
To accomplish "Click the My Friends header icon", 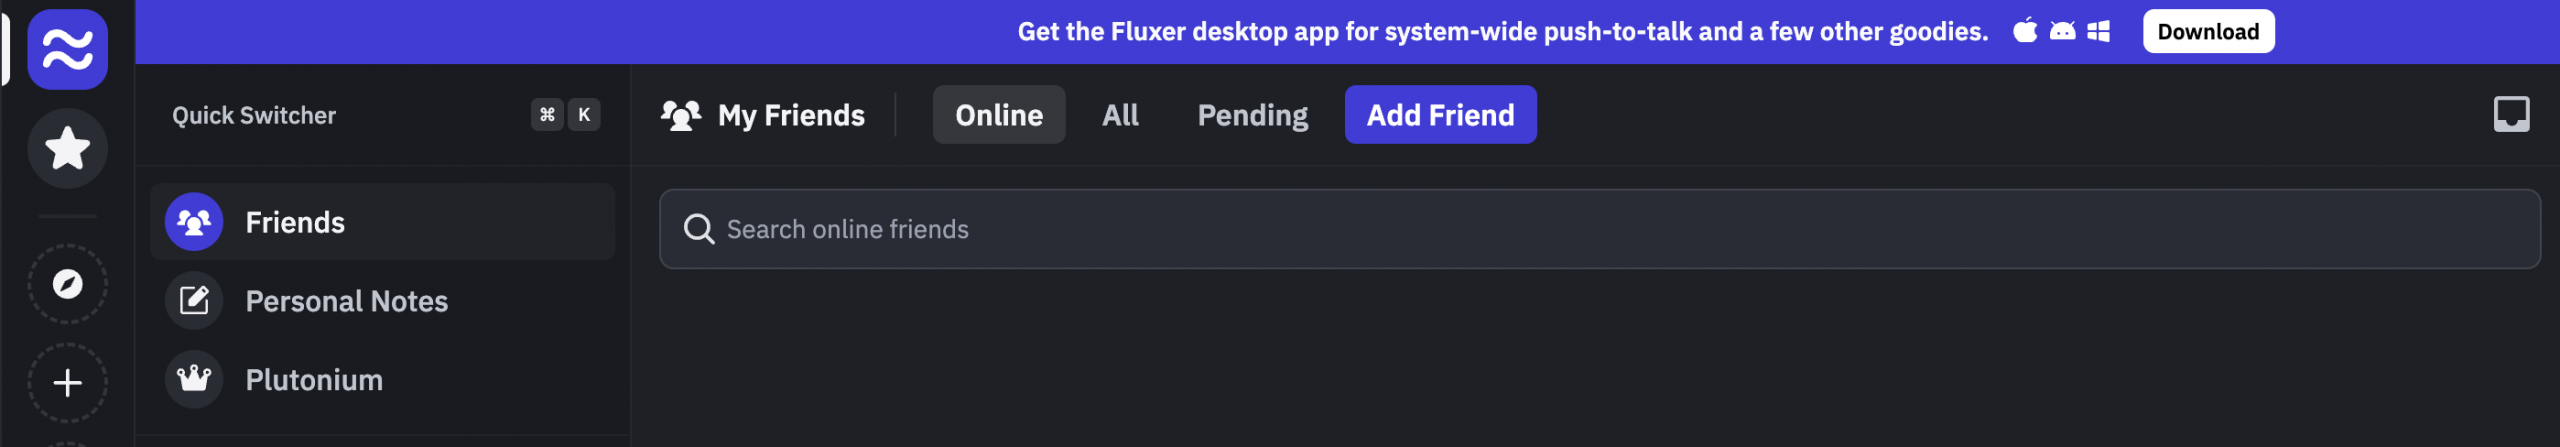I will pos(681,115).
